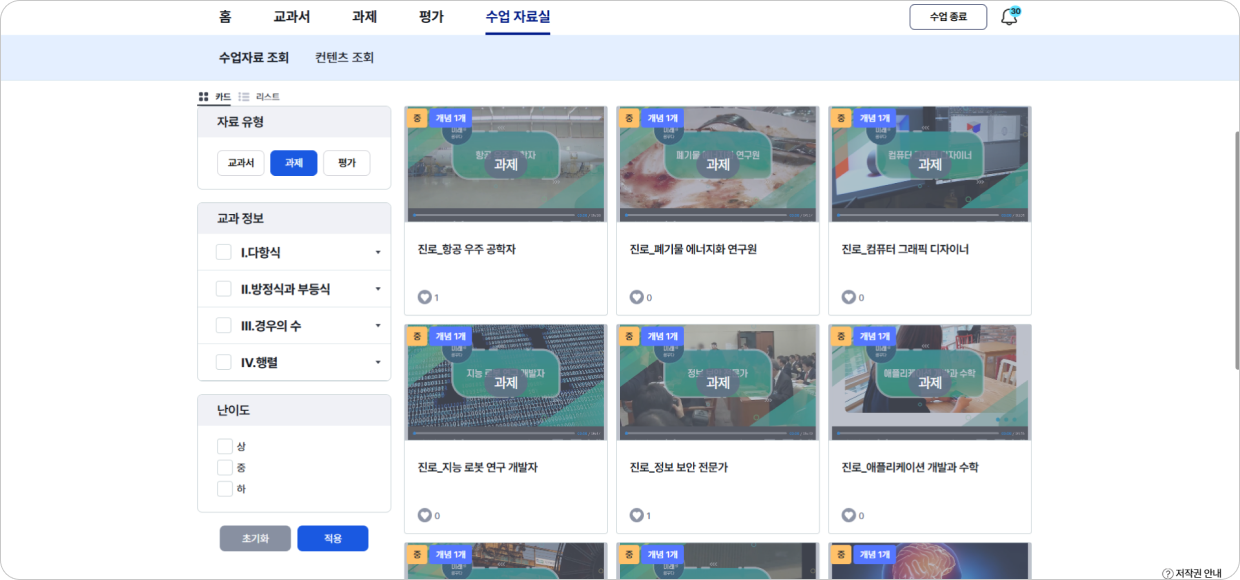The width and height of the screenshot is (1240, 580).
Task: Check the Ⅳ.행렬 checkbox
Action: click(x=224, y=362)
